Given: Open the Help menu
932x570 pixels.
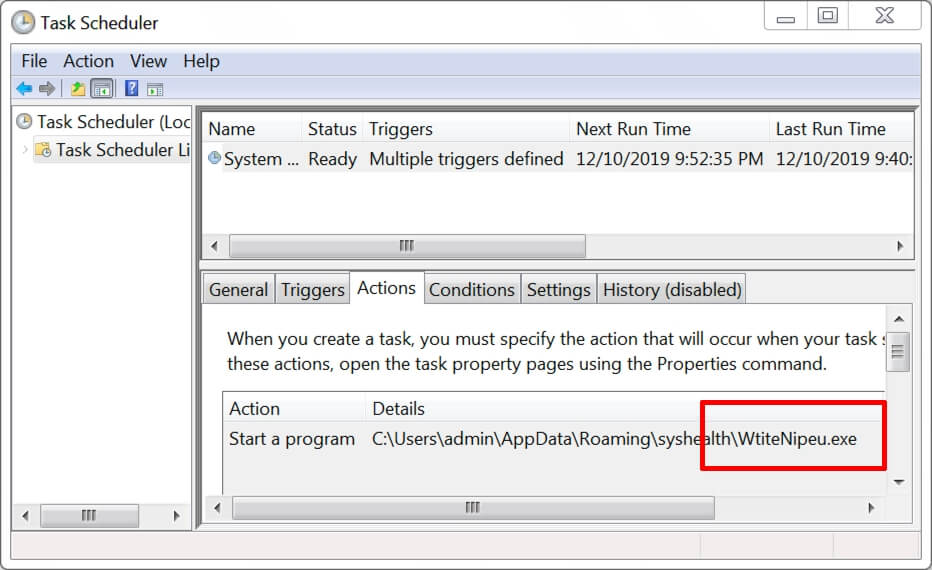Looking at the screenshot, I should [x=201, y=61].
